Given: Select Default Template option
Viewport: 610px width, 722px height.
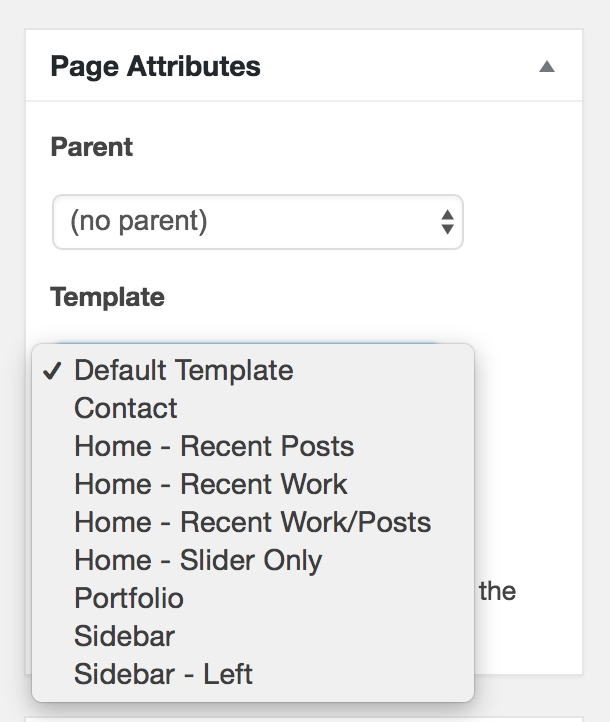Looking at the screenshot, I should 253,370.
